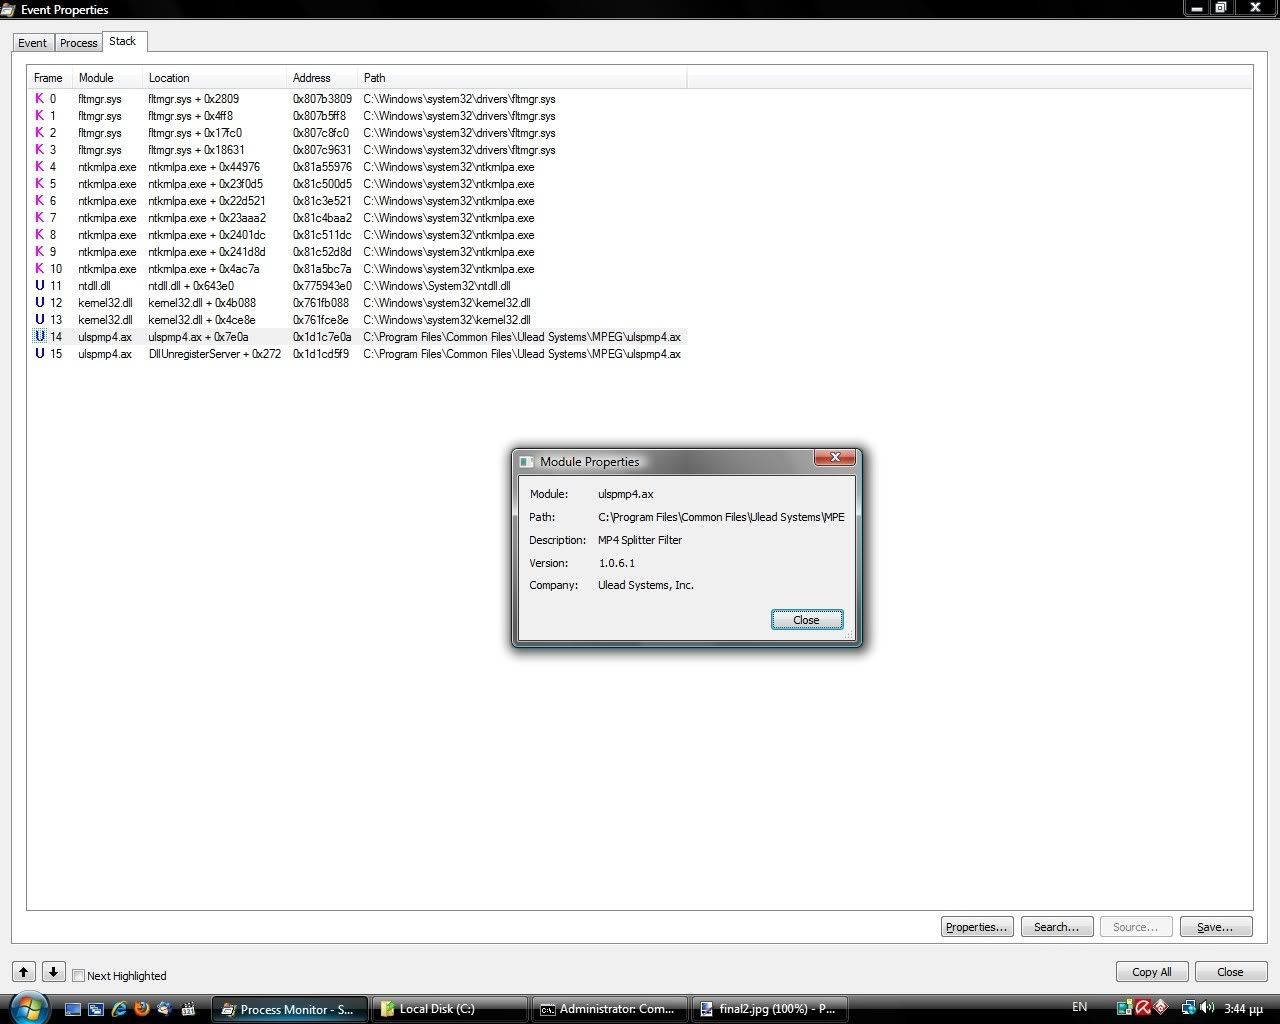Launch Internet Explorer from quick launch
The height and width of the screenshot is (1024, 1280).
119,1009
